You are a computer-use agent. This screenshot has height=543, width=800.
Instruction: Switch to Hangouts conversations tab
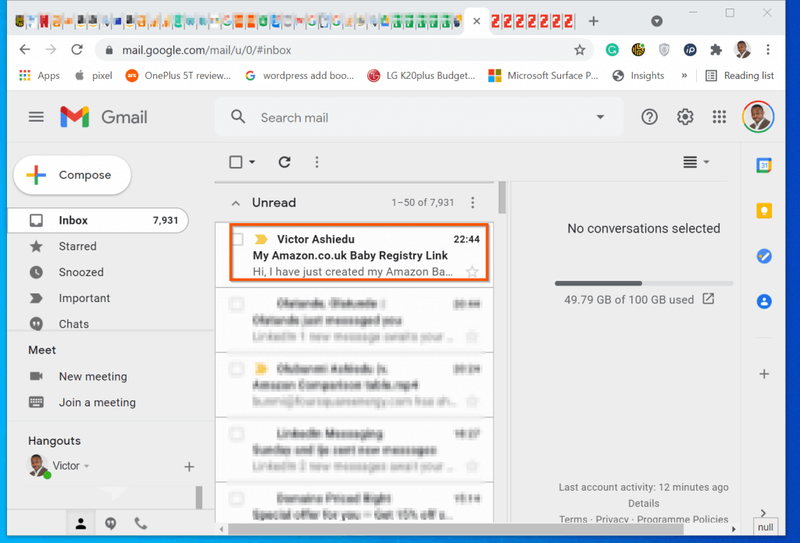pyautogui.click(x=110, y=524)
